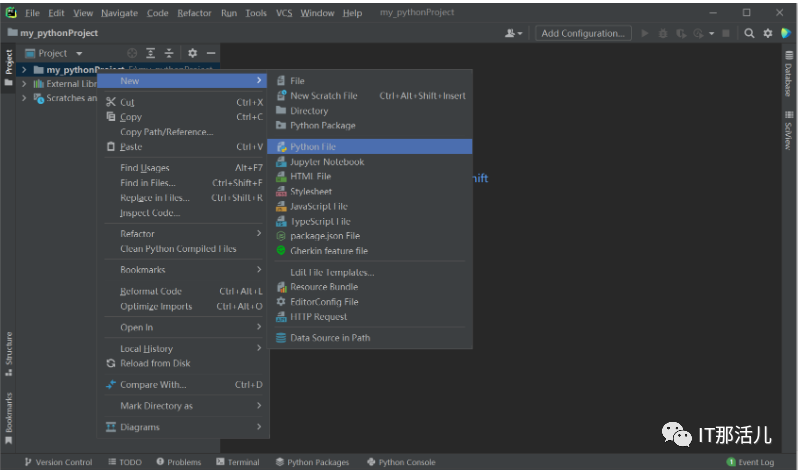Viewport: 798px width, 470px height.
Task: Open the File menu
Action: [32, 13]
